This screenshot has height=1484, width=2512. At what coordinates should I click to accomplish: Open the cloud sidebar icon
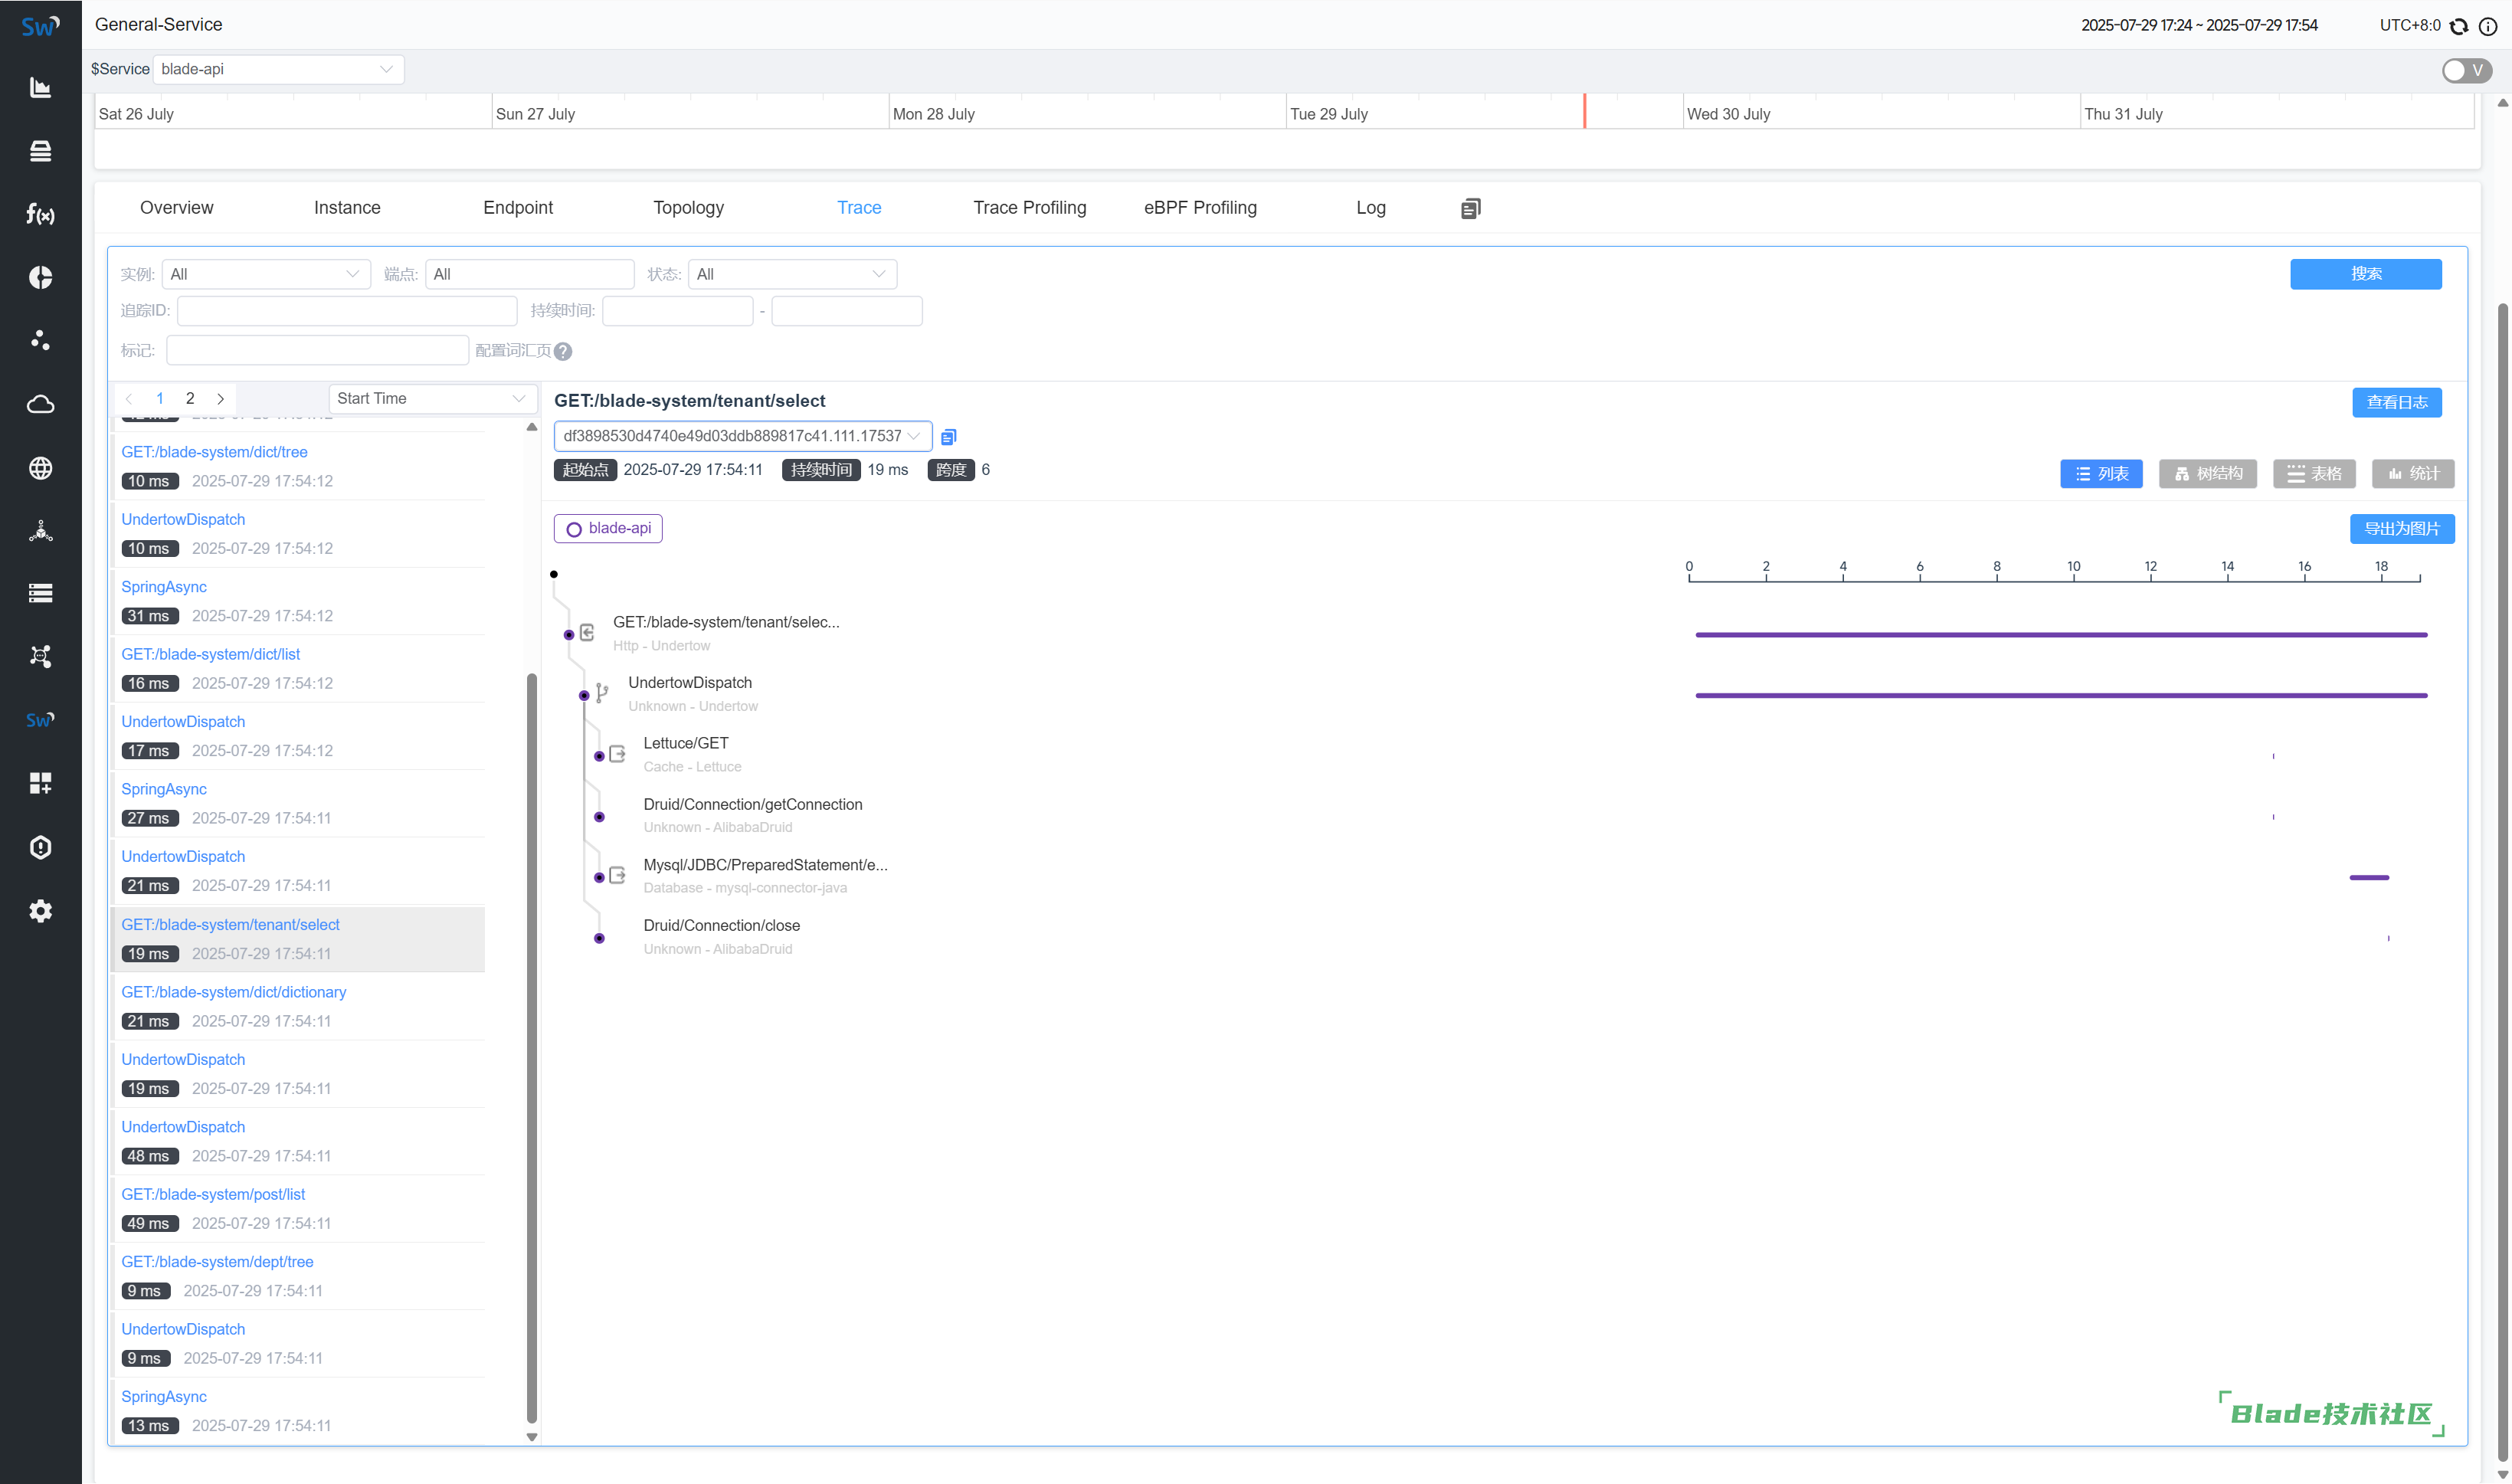pos(40,404)
